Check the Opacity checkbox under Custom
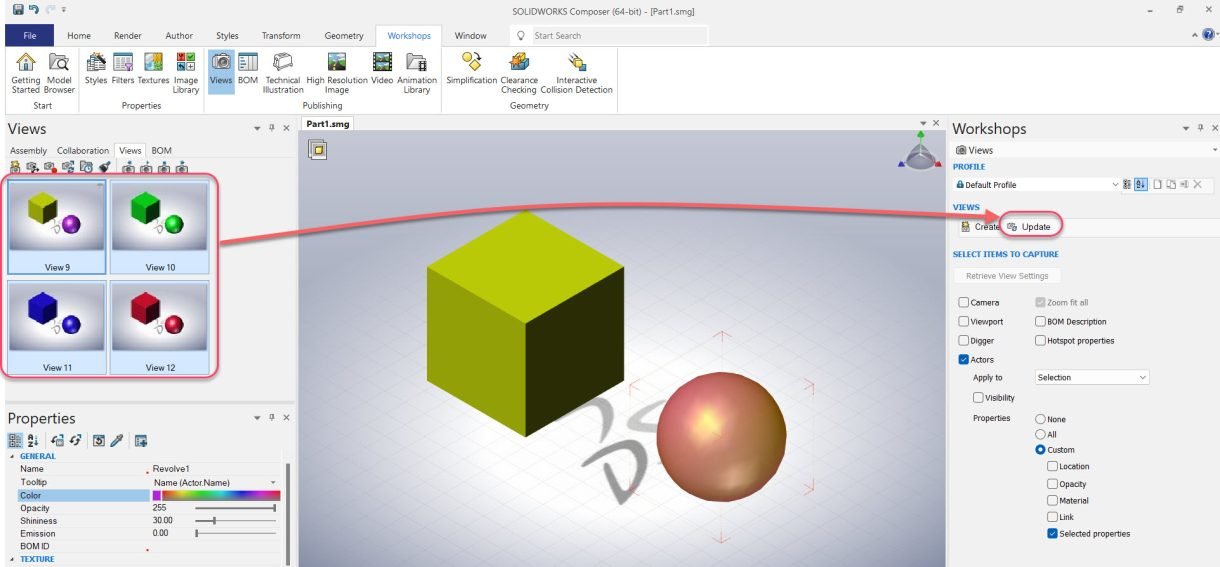1220x567 pixels. click(x=1052, y=483)
